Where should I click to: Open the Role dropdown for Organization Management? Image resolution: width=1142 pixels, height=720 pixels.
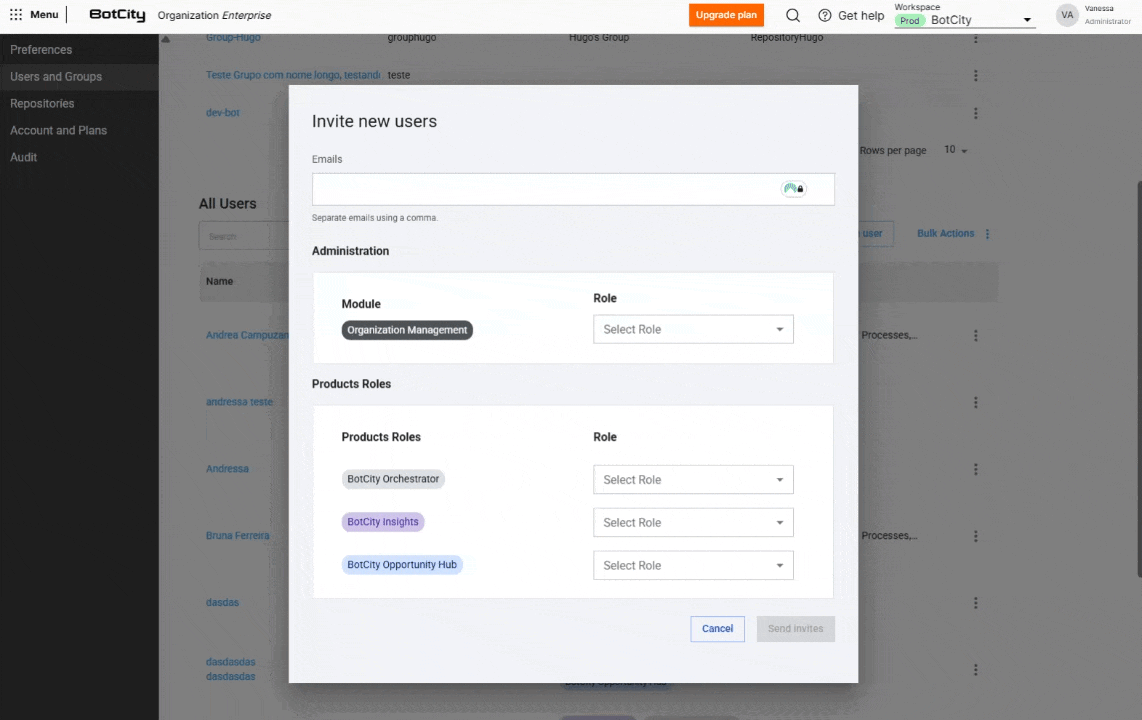click(693, 329)
